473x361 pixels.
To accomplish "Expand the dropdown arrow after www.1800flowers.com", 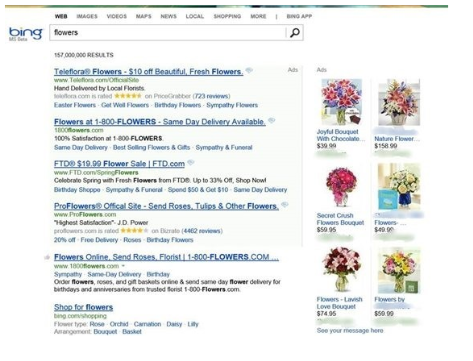I will [x=123, y=266].
